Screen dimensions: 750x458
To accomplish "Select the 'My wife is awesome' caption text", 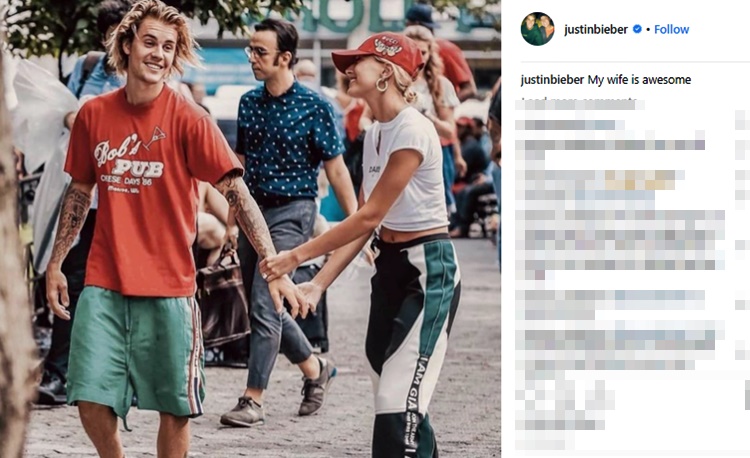I will (639, 80).
